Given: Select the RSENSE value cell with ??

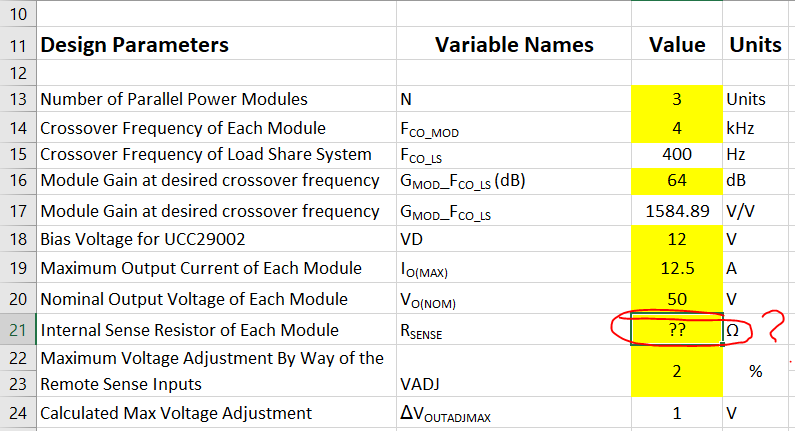Looking at the screenshot, I should tap(676, 330).
